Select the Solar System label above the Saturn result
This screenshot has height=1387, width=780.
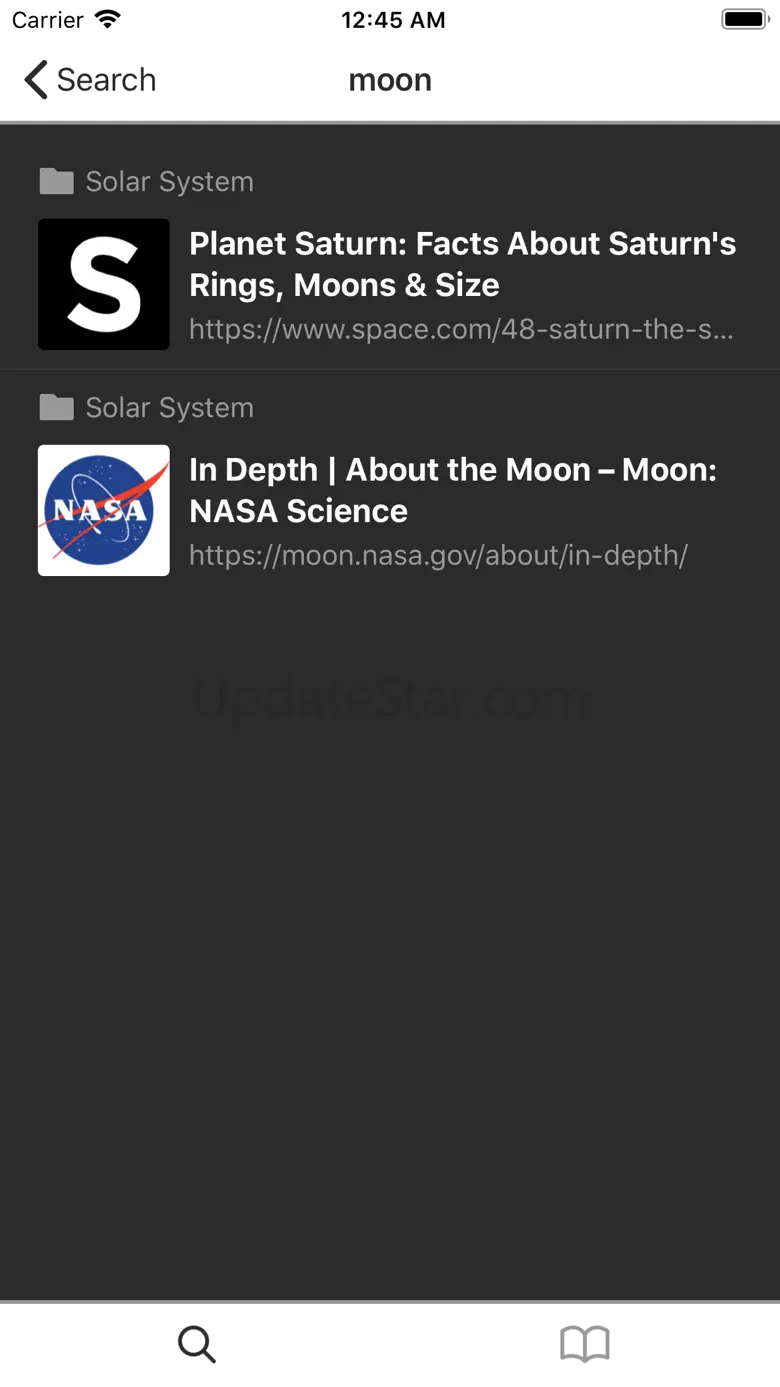pyautogui.click(x=169, y=182)
